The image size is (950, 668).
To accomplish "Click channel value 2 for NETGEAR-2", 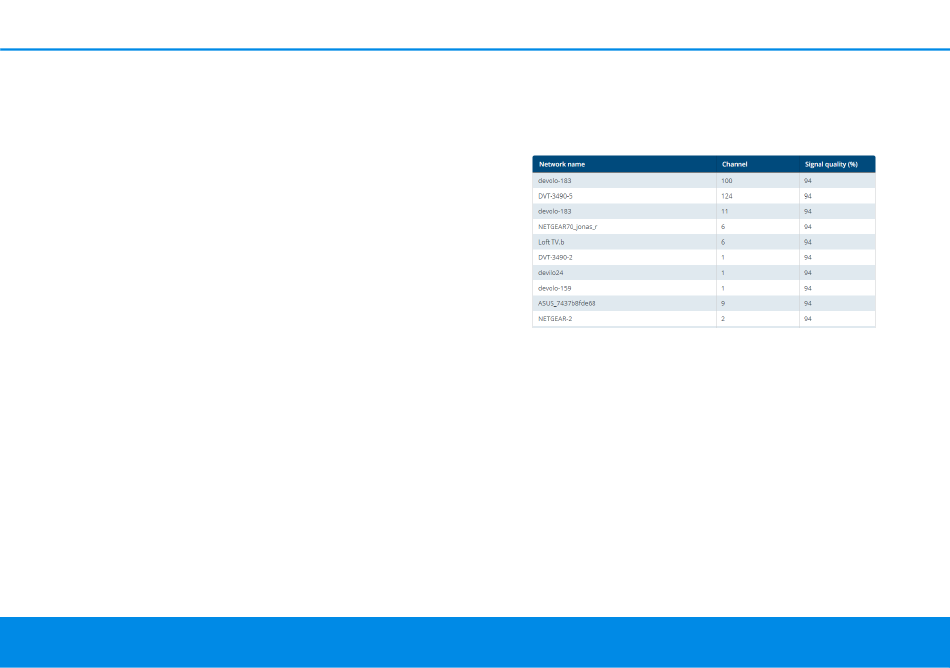I will pyautogui.click(x=723, y=318).
